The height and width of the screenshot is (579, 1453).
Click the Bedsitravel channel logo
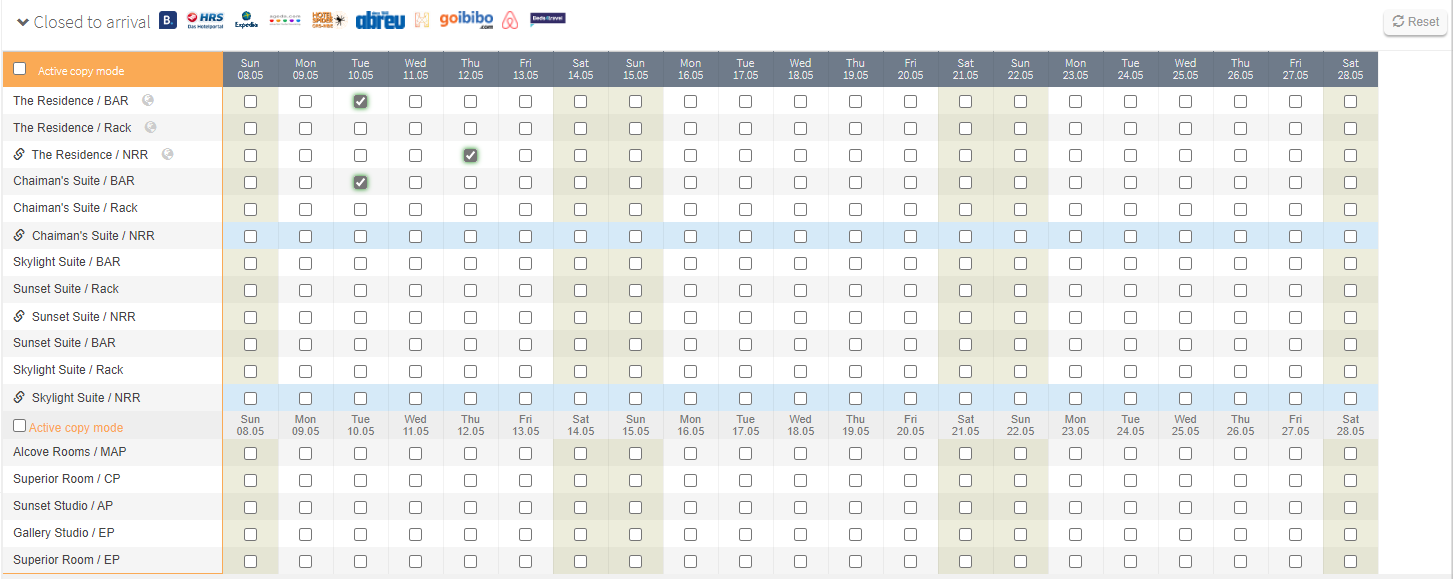click(x=548, y=18)
